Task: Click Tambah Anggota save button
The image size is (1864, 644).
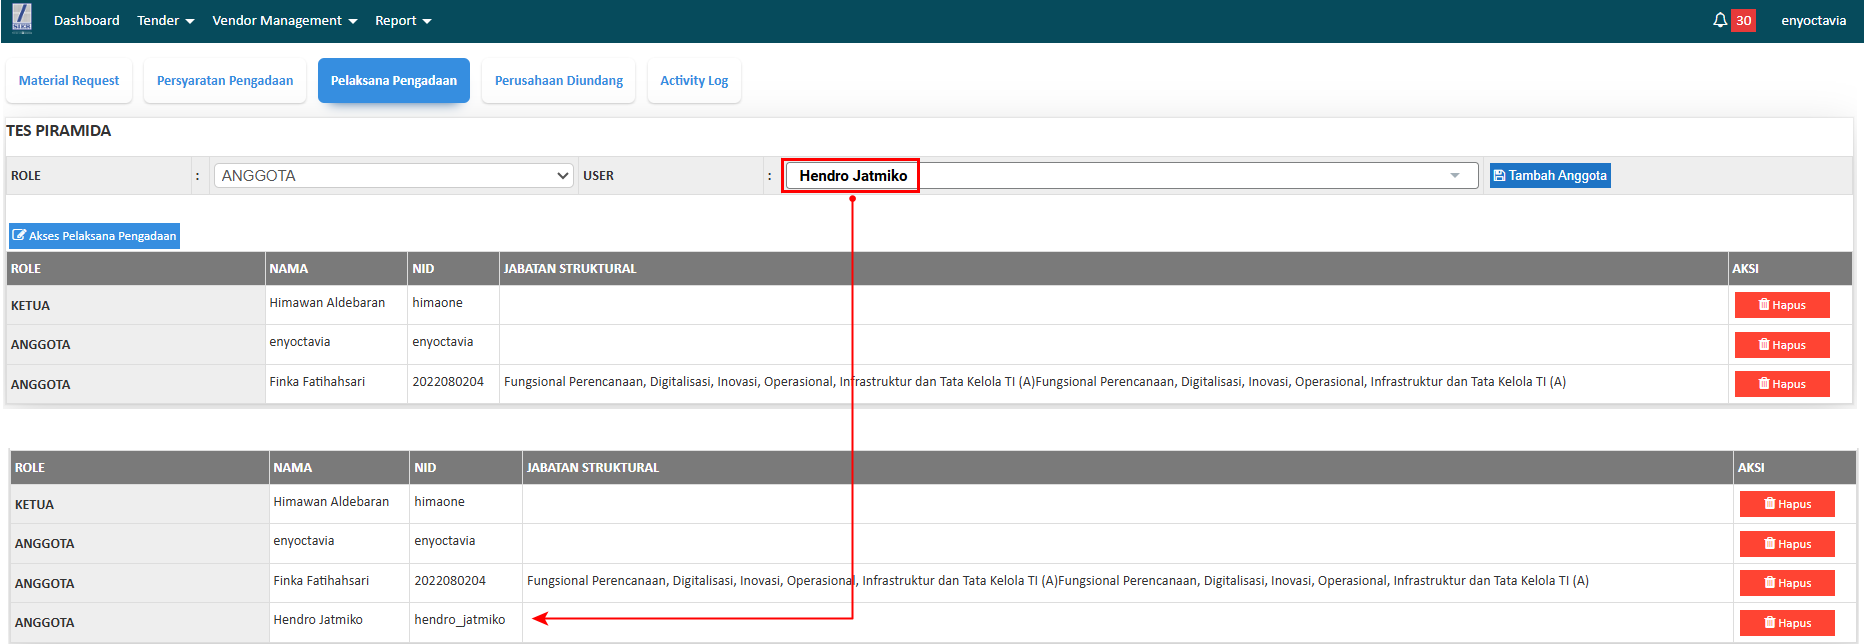Action: coord(1550,176)
